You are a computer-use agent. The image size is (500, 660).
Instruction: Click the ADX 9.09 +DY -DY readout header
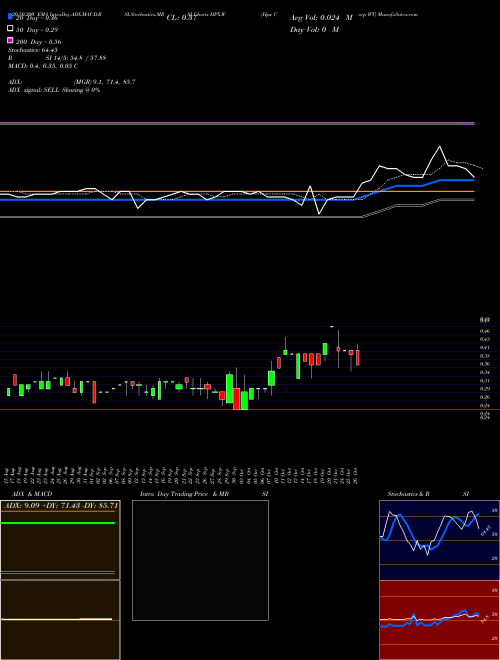tap(60, 505)
